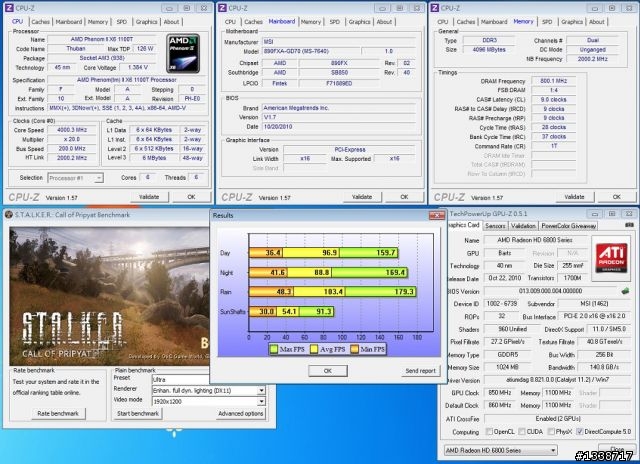The width and height of the screenshot is (640, 464).
Task: Toggle the OpenCL checkbox in GPU-Z
Action: point(489,431)
